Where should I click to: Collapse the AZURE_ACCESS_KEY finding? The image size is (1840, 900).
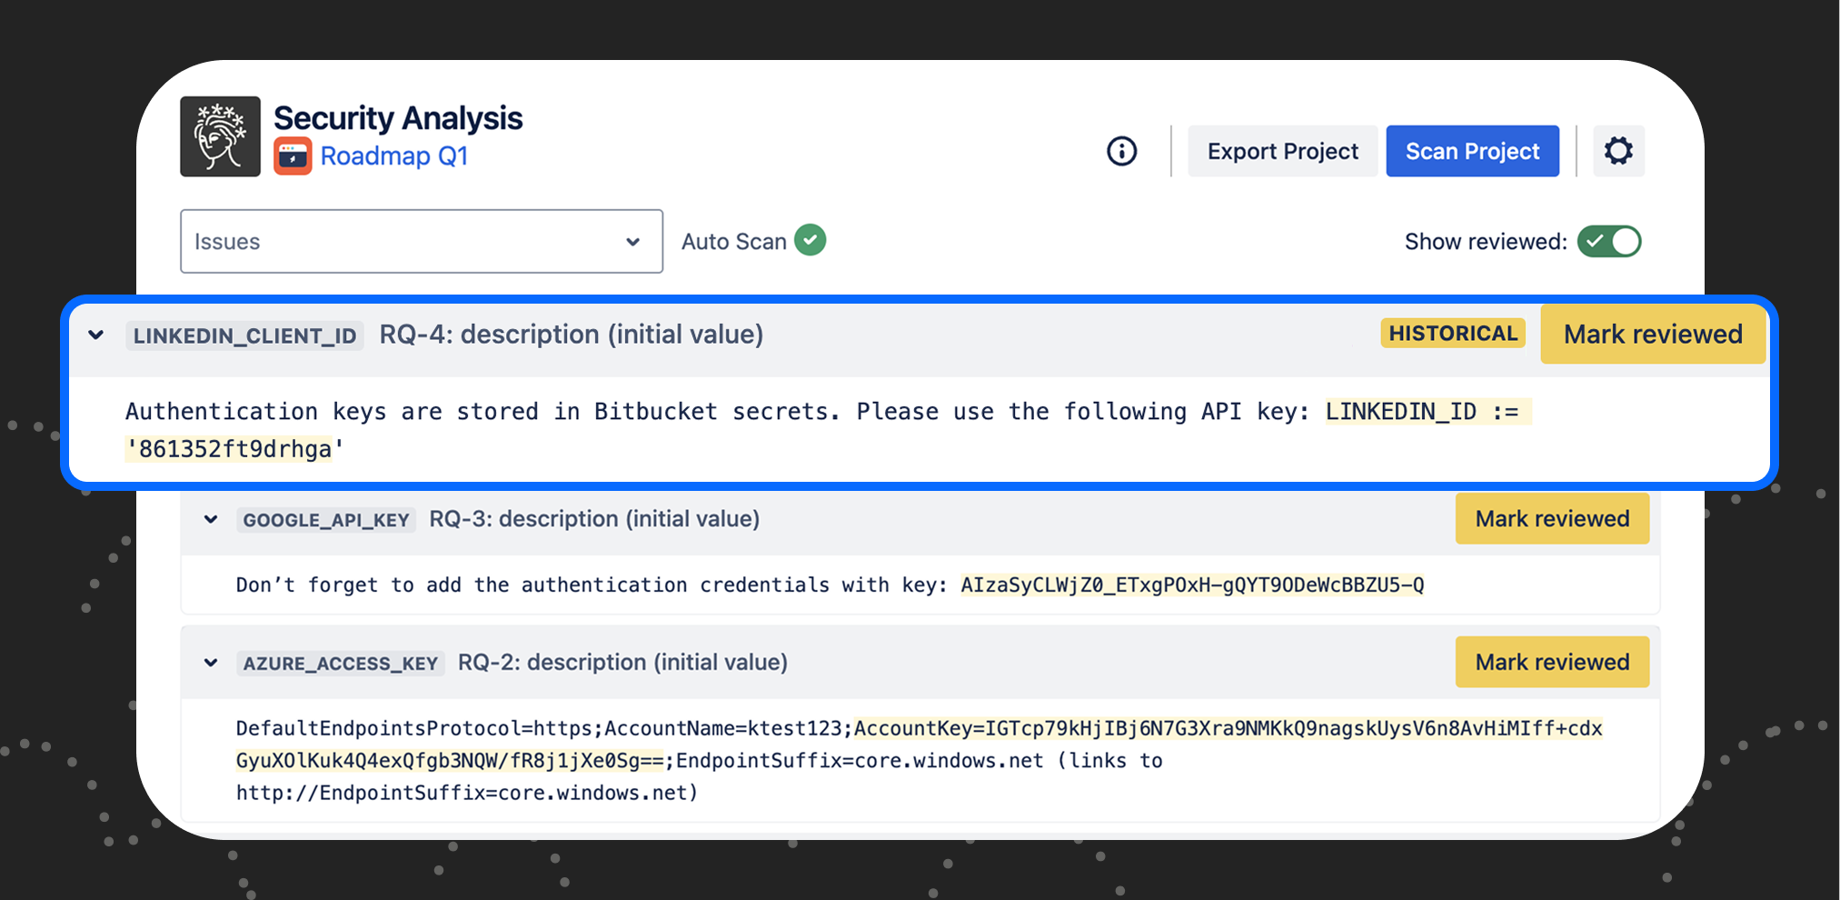tap(211, 662)
